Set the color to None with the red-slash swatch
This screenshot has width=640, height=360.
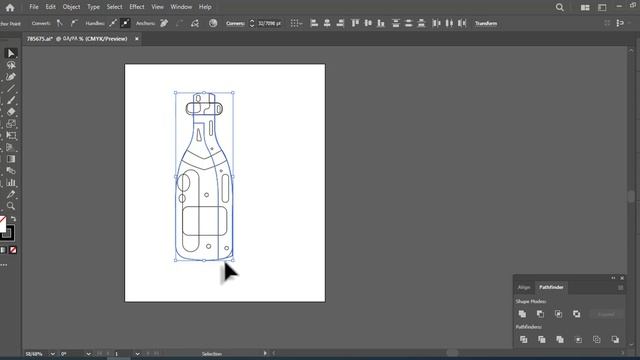click(13, 250)
